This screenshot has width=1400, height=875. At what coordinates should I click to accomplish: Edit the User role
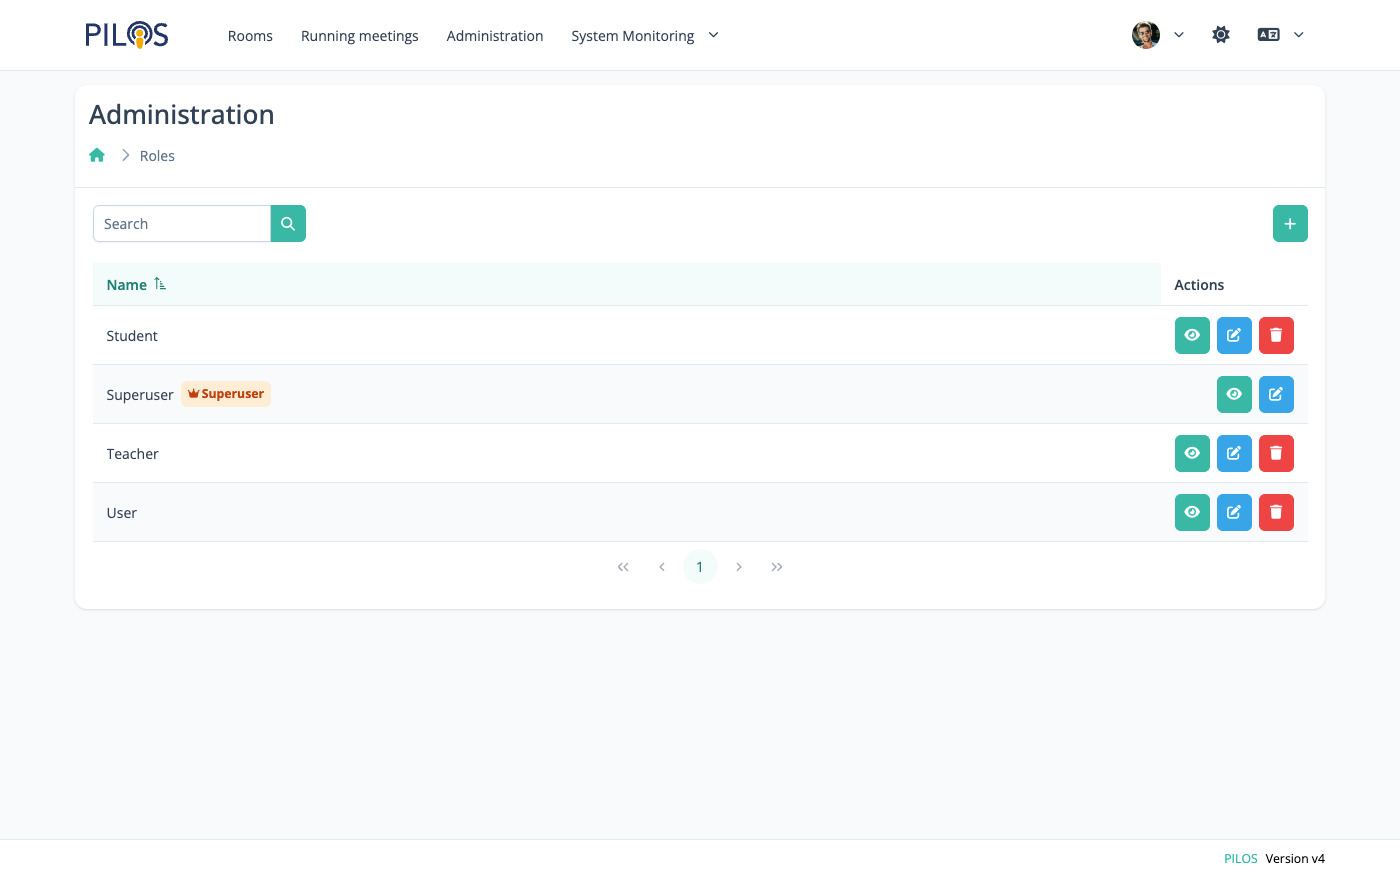[x=1234, y=513]
